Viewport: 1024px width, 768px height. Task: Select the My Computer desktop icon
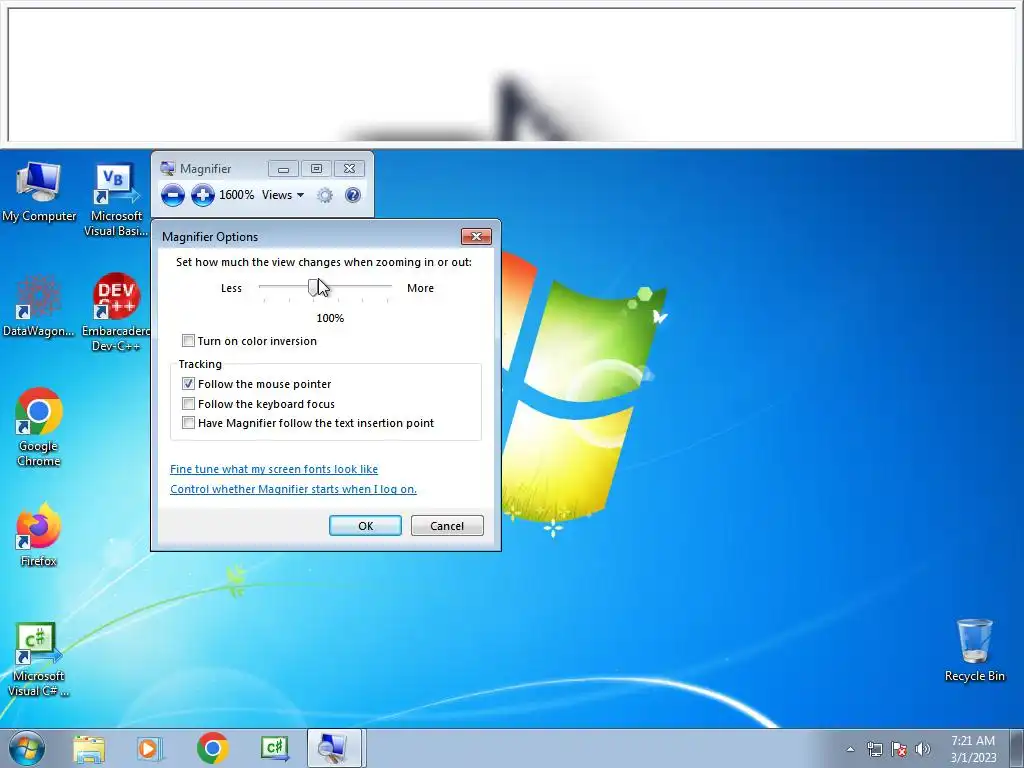point(39,191)
